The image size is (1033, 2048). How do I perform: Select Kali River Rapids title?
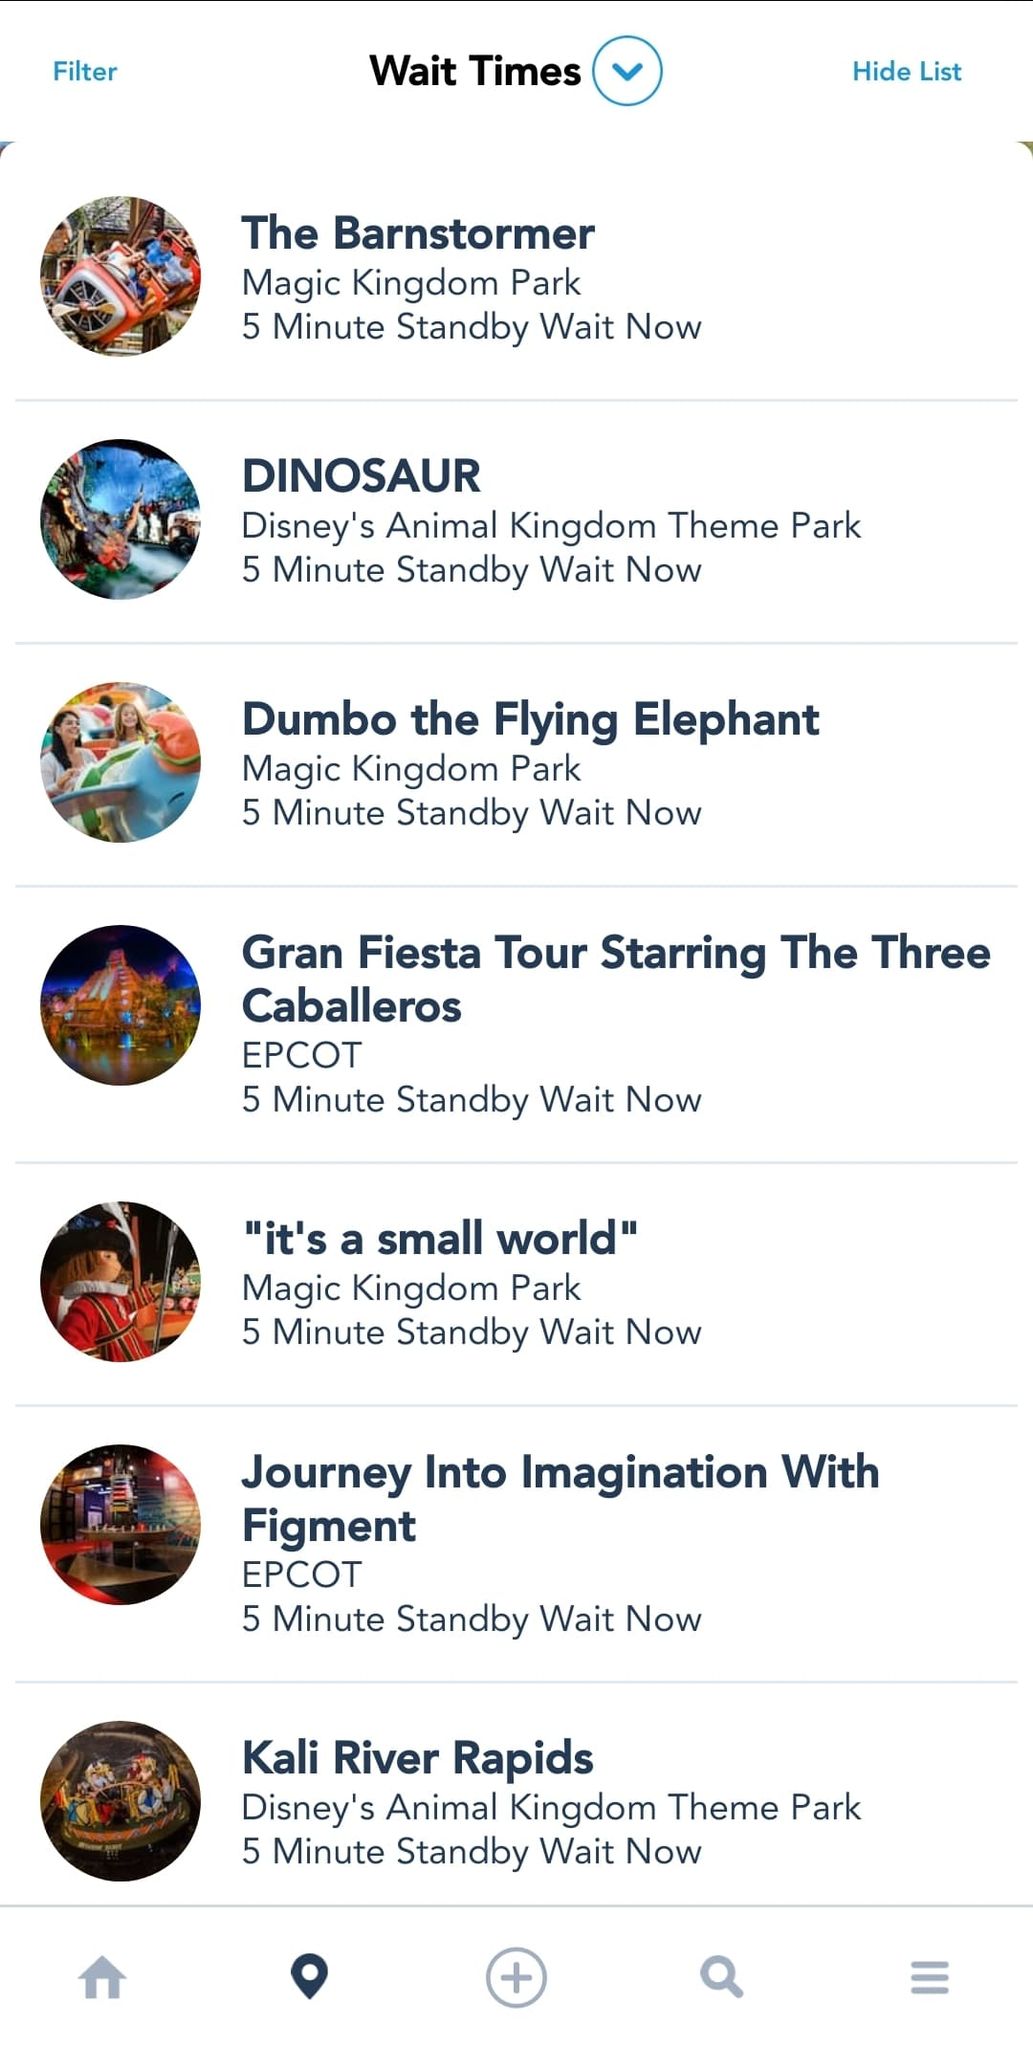click(417, 1758)
